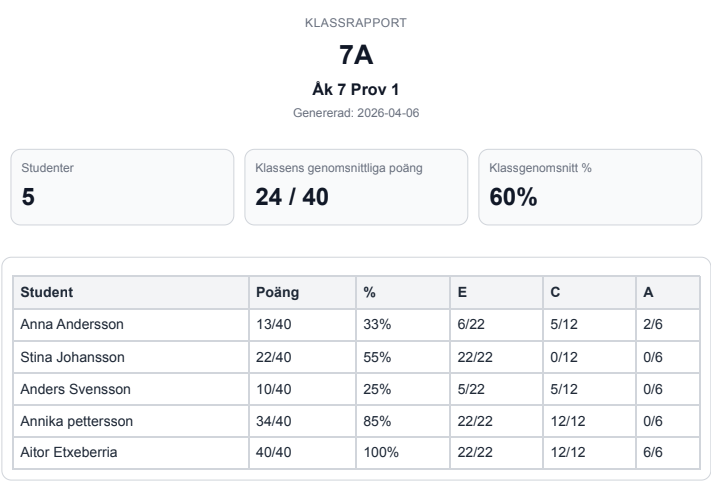The height and width of the screenshot is (491, 720).
Task: Click the 40/40 score cell
Action: [276, 454]
